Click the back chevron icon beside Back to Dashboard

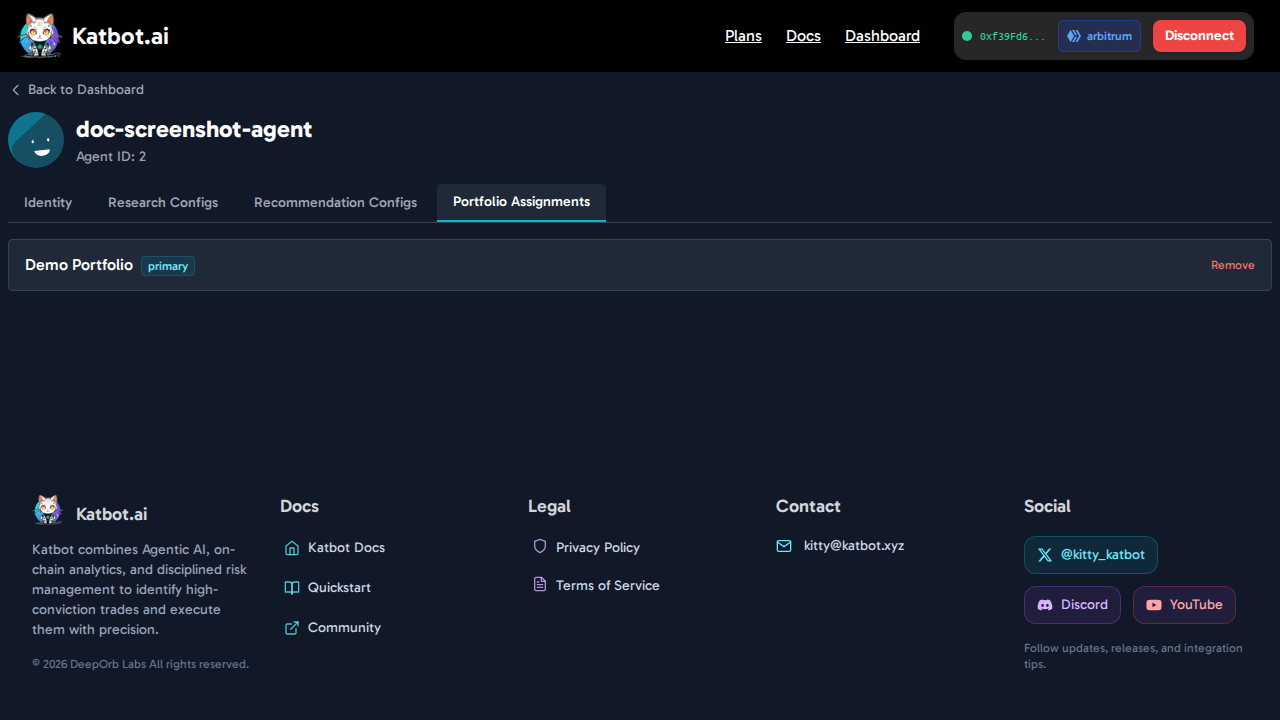tap(15, 90)
